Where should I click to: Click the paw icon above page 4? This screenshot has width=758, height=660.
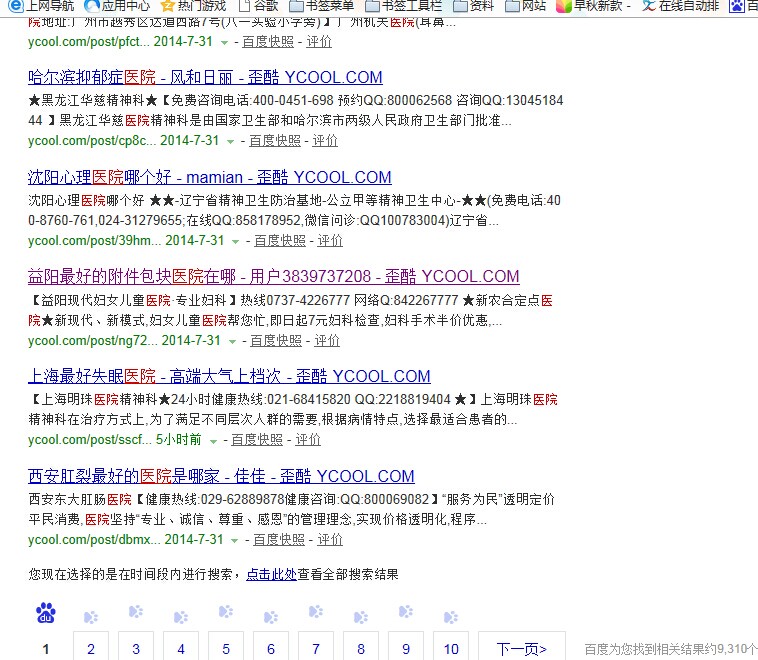pyautogui.click(x=181, y=617)
